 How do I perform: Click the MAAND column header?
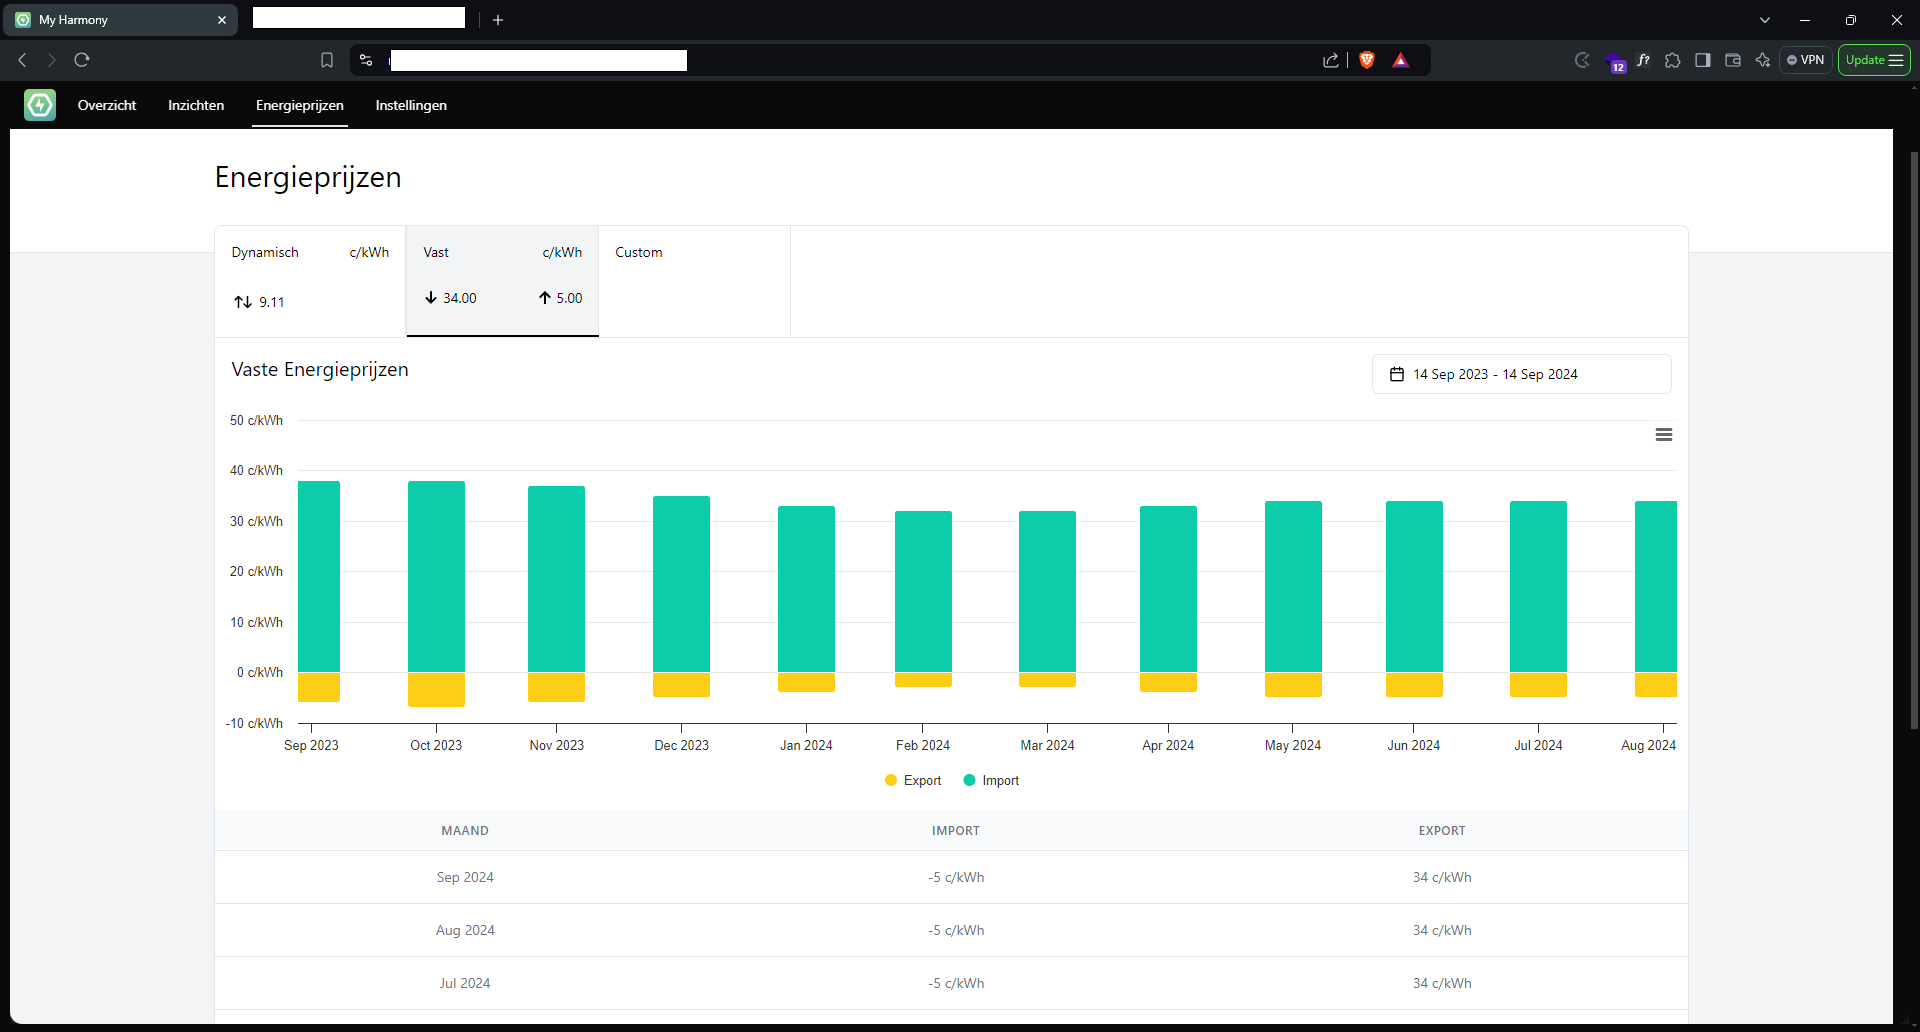coord(465,830)
